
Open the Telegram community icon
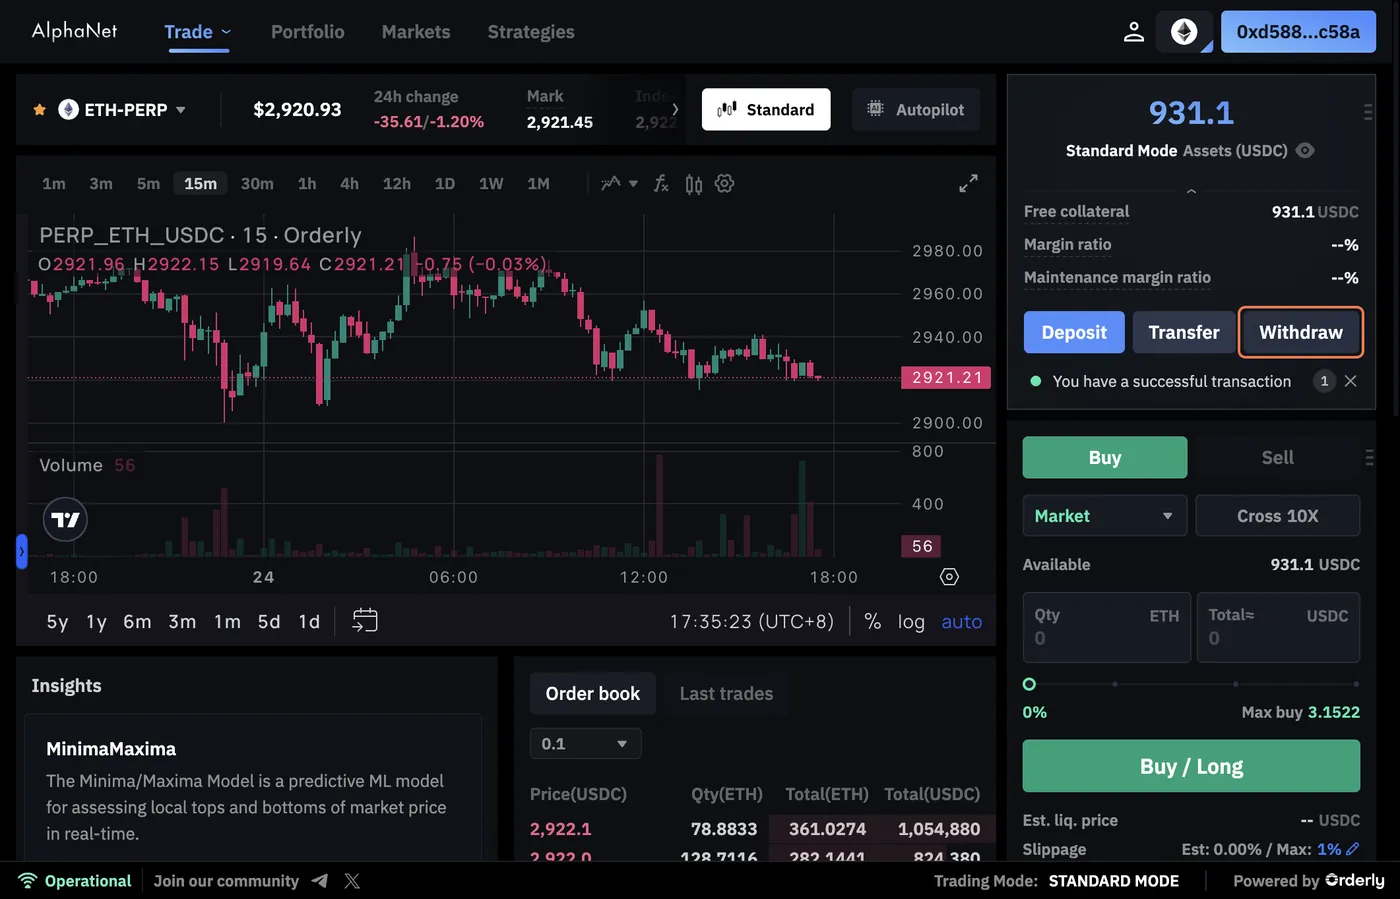(x=320, y=881)
